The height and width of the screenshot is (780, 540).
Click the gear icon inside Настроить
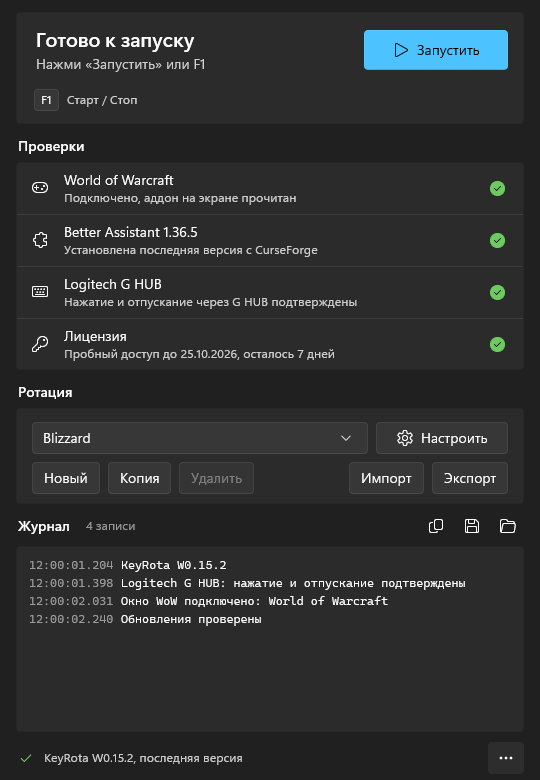tap(405, 438)
